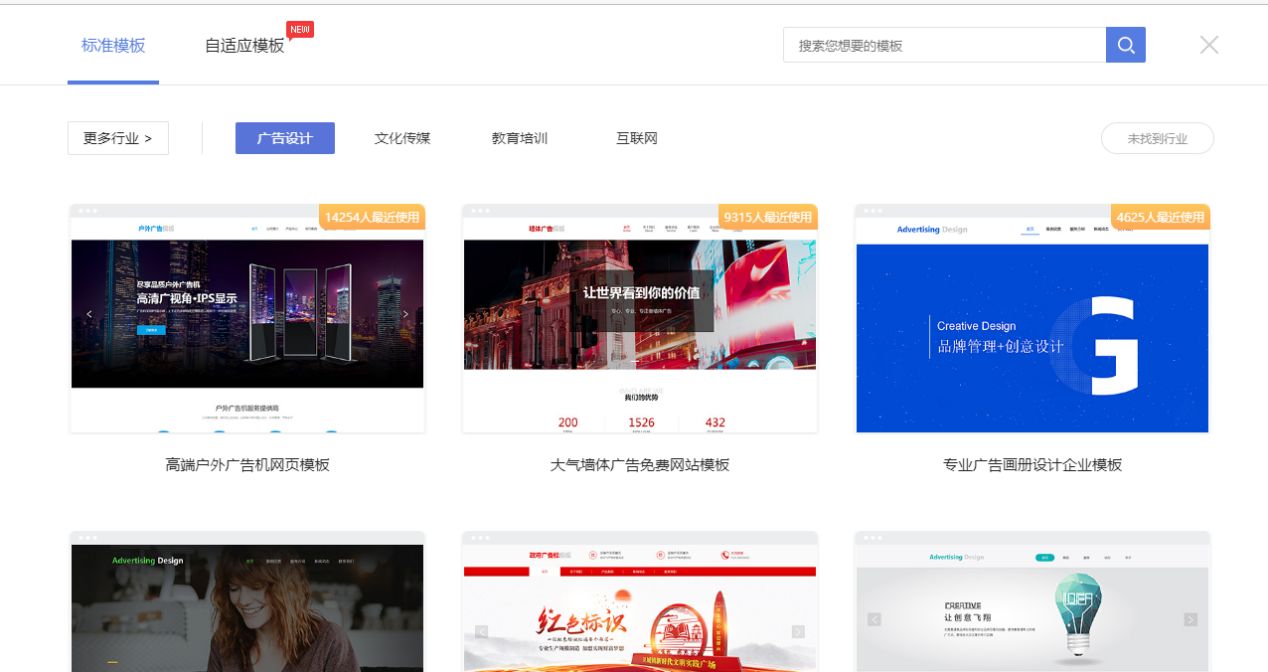This screenshot has height=672, width=1268.
Task: Click the right arrow on the outdoor ad template carousel
Action: tap(405, 313)
